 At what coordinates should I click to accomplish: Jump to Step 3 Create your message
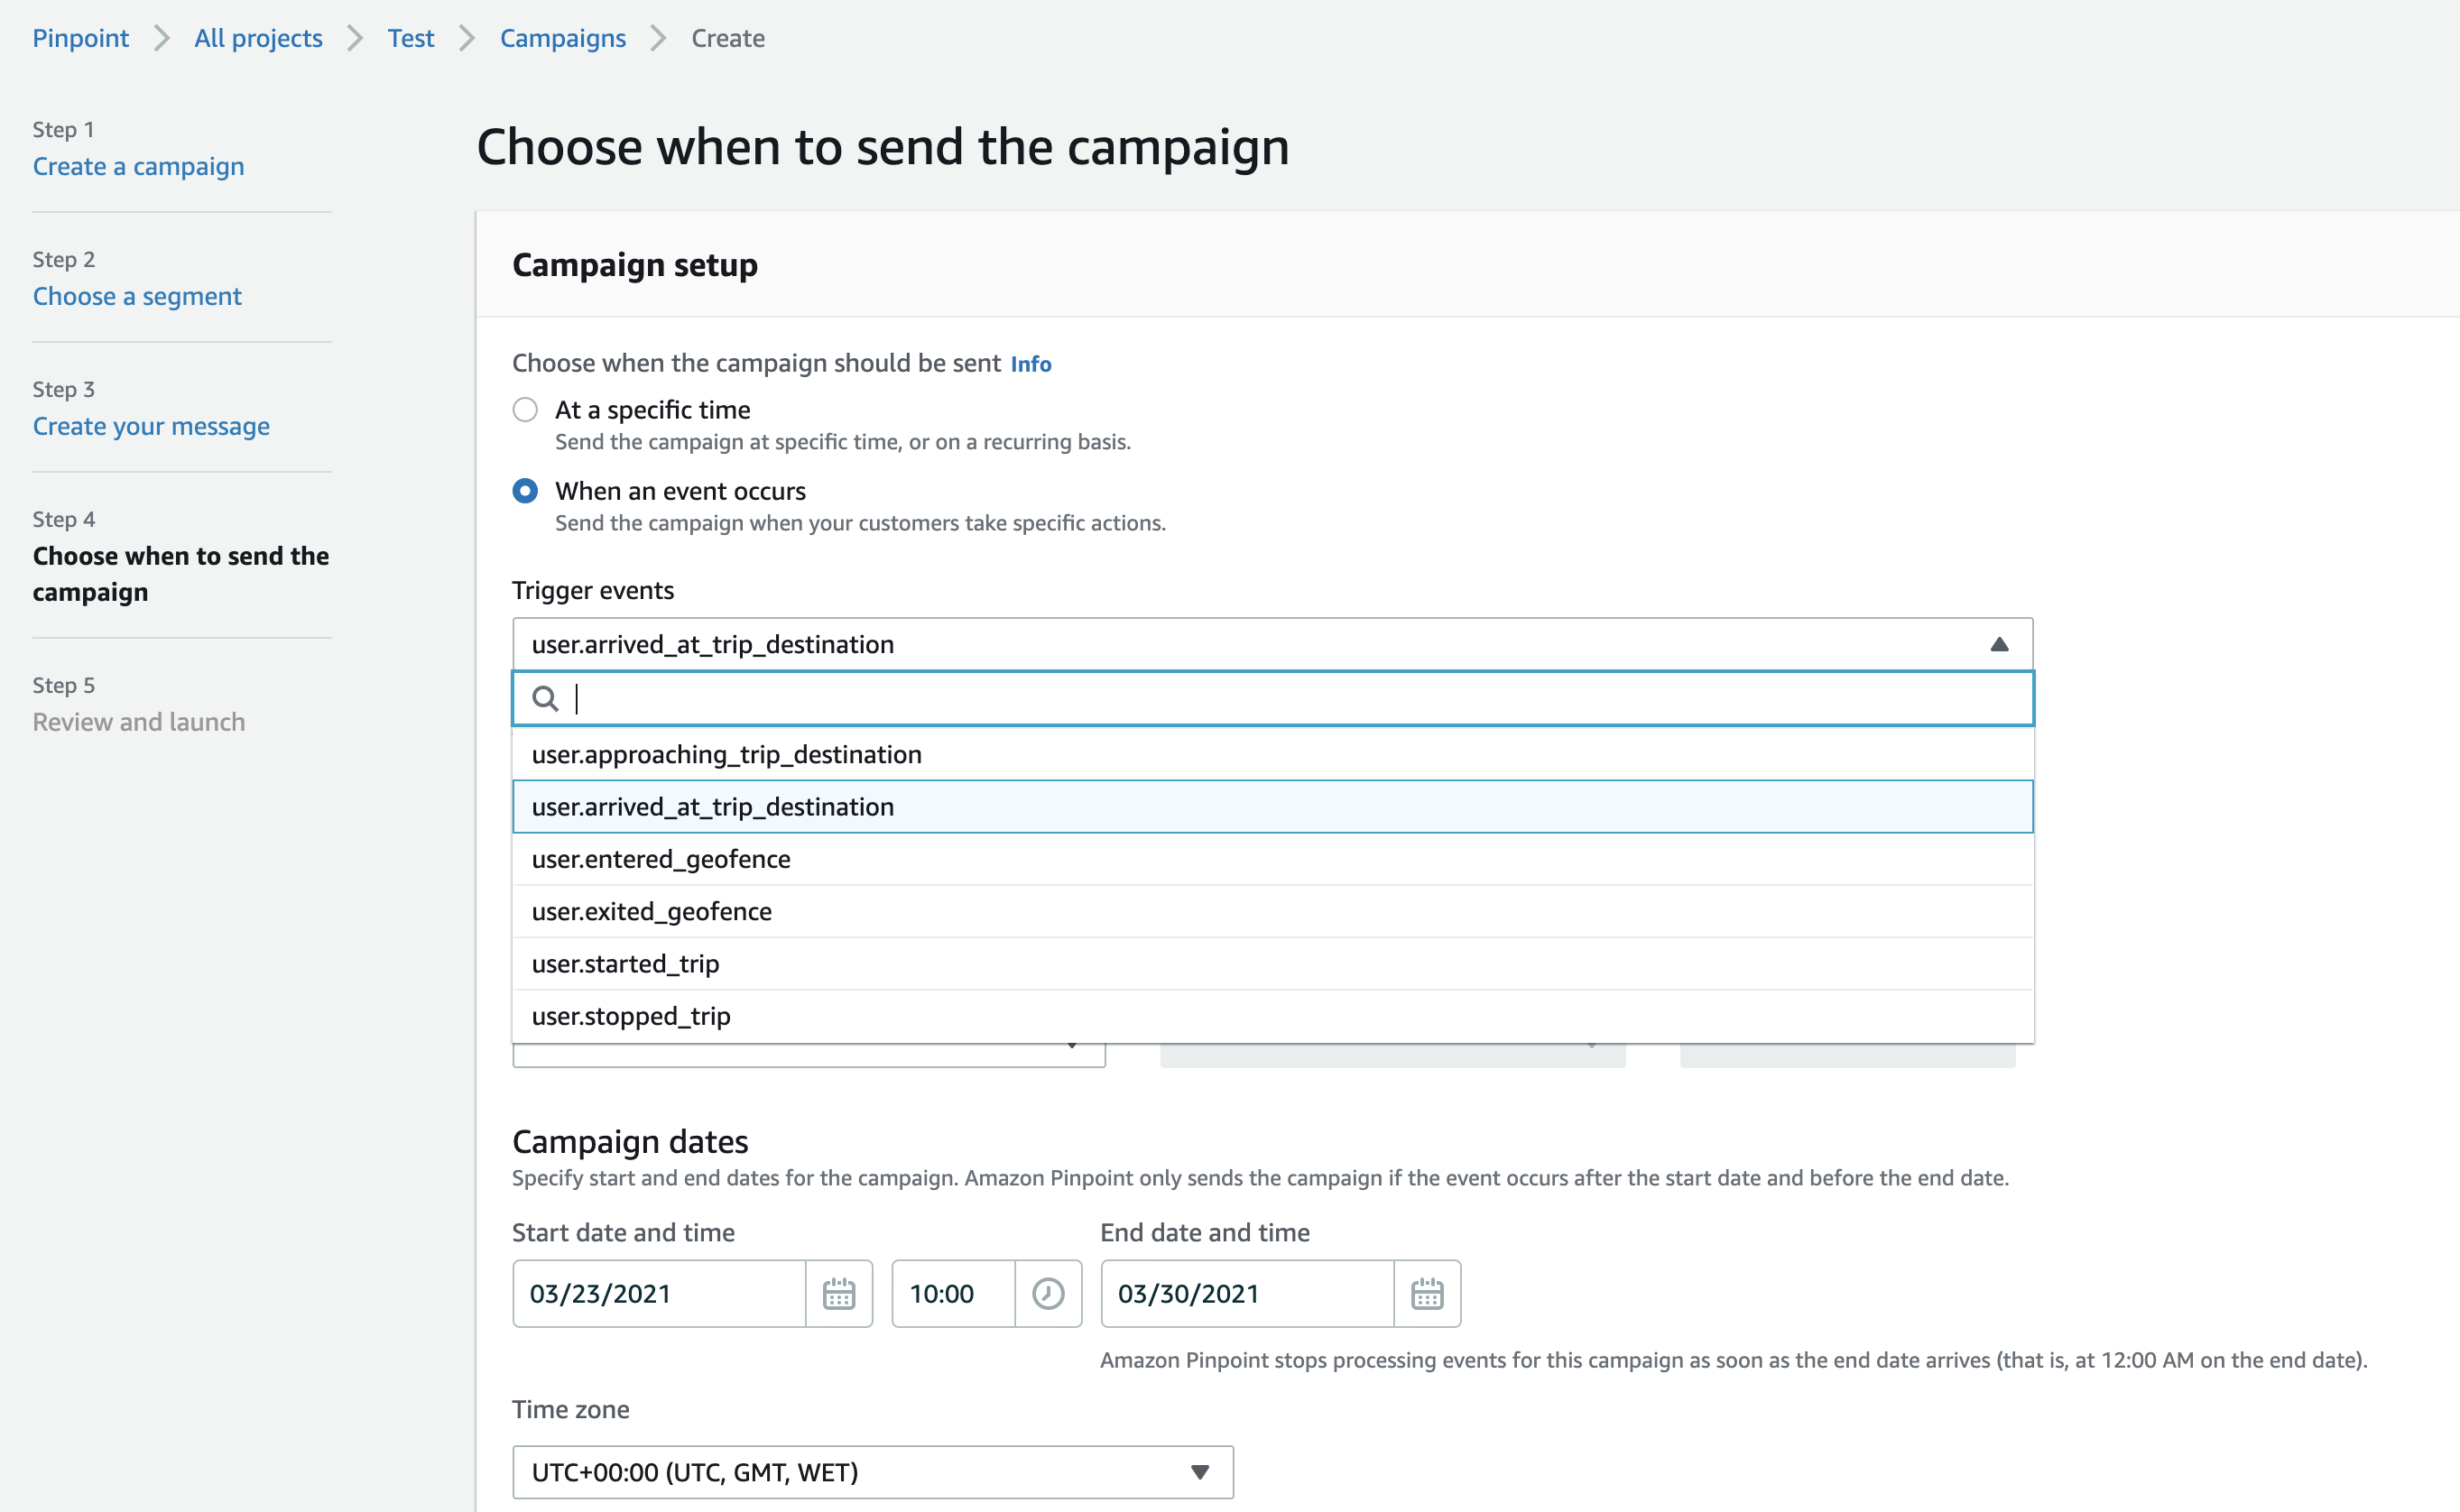point(151,426)
